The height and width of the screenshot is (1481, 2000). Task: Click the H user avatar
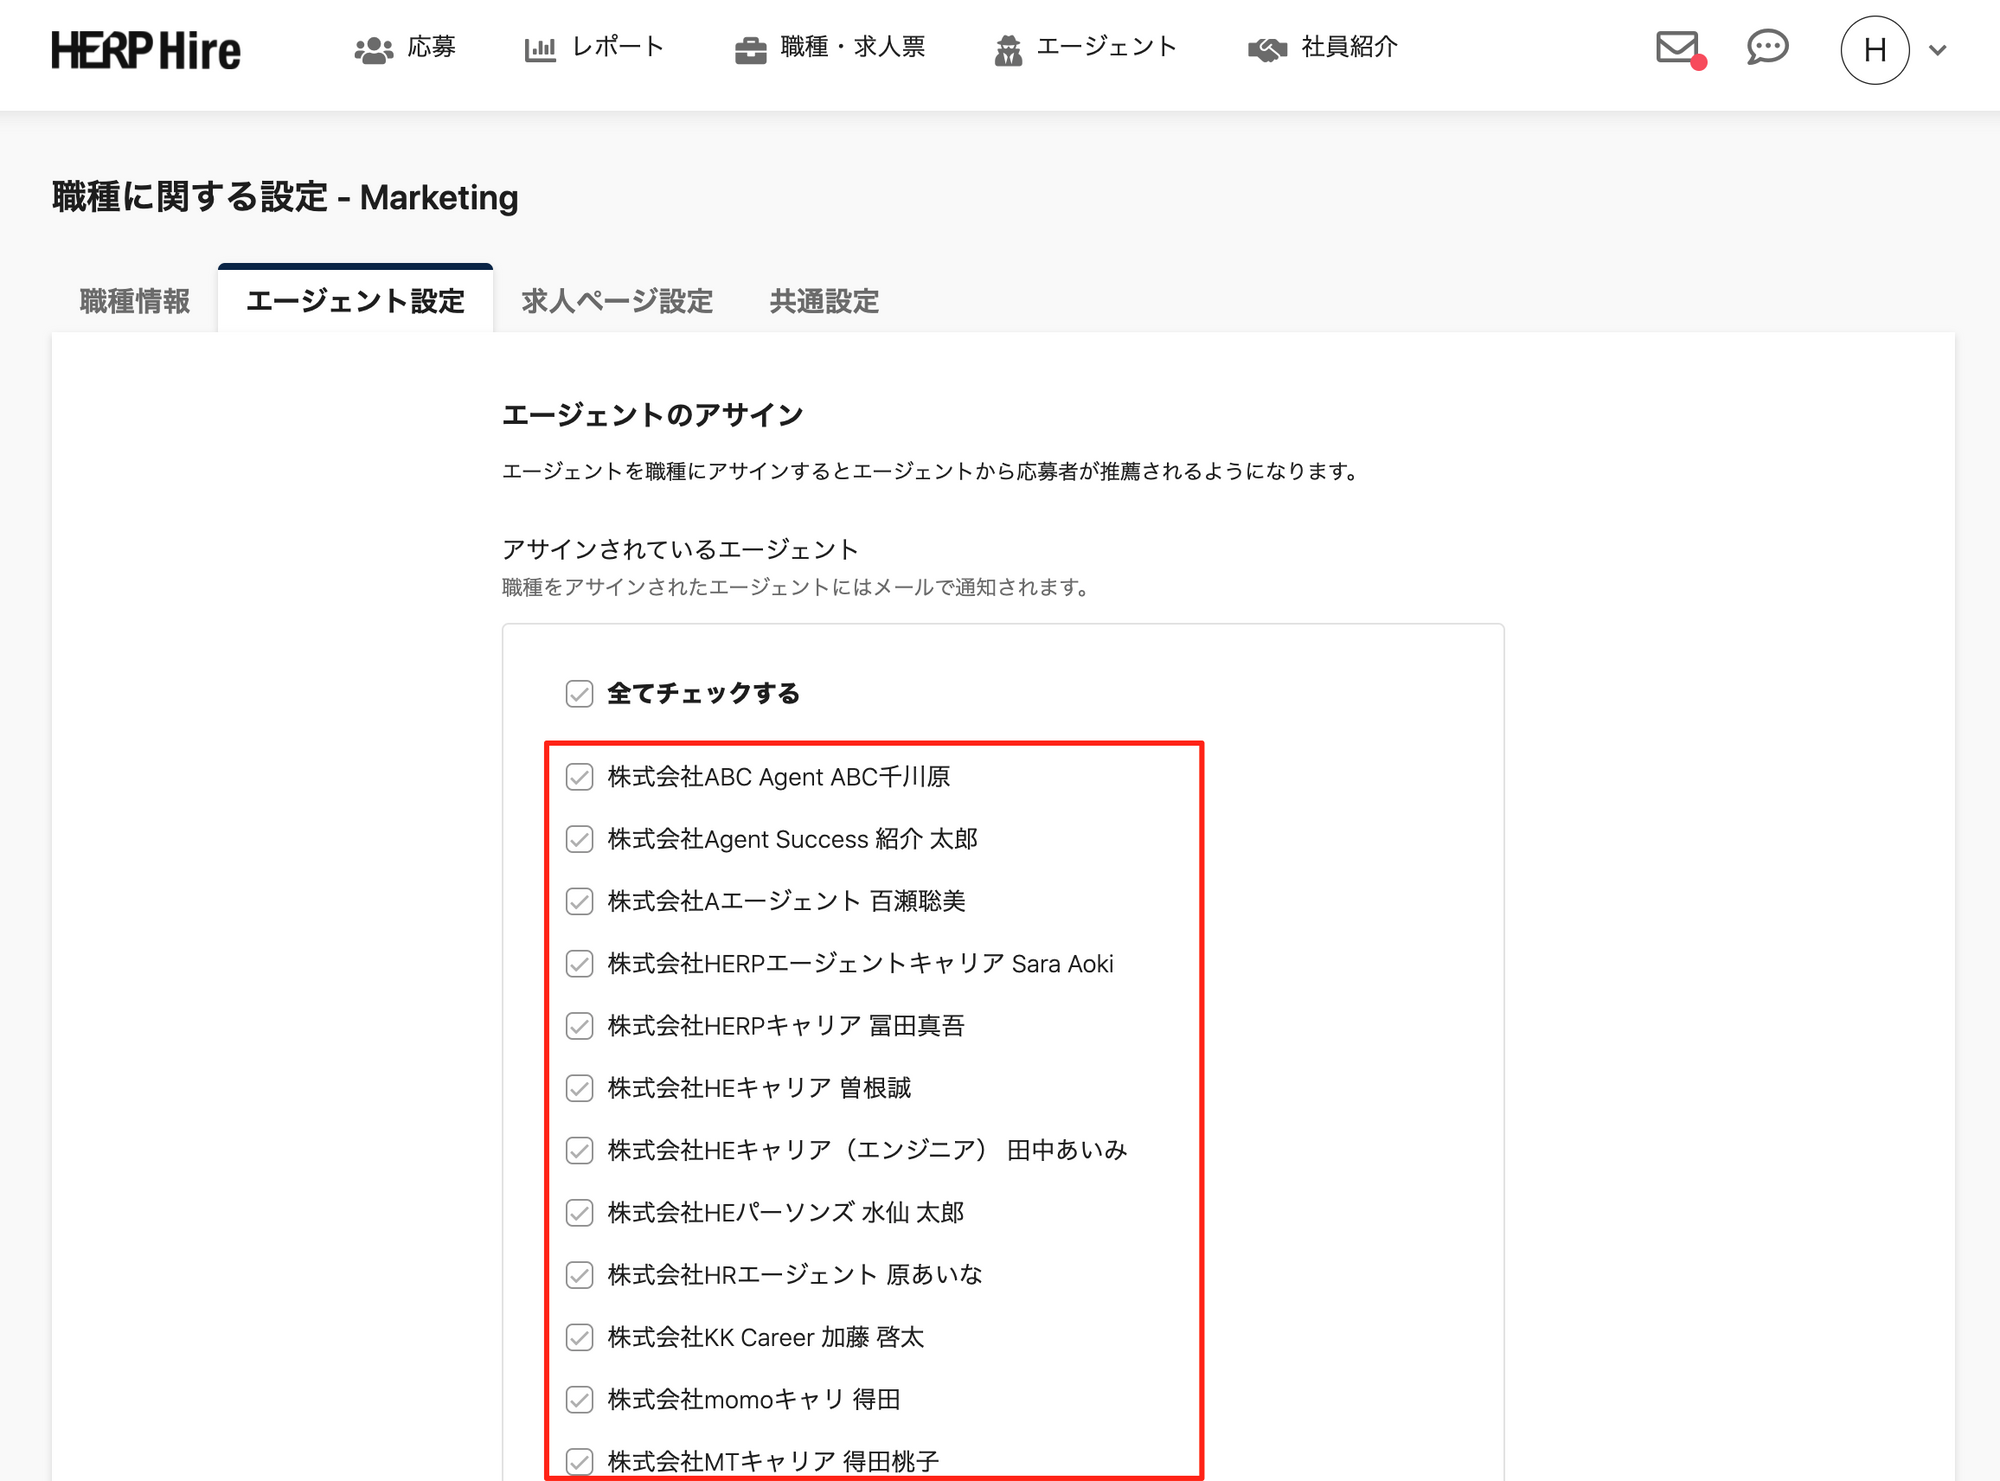[x=1875, y=50]
